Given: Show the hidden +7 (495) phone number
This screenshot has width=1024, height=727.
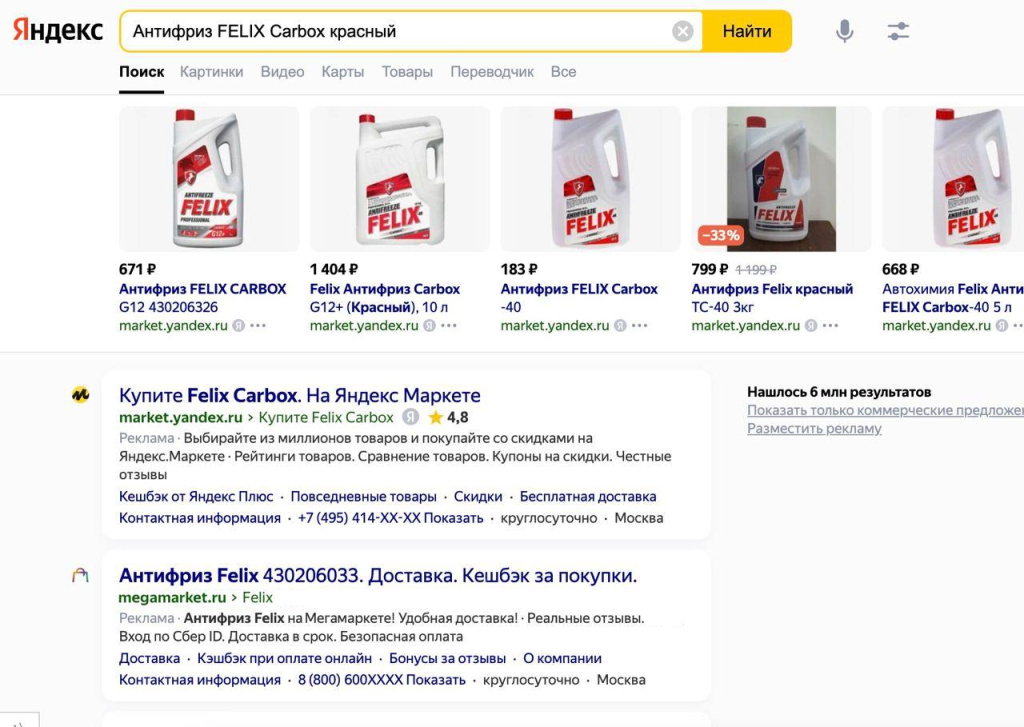Looking at the screenshot, I should coord(458,518).
